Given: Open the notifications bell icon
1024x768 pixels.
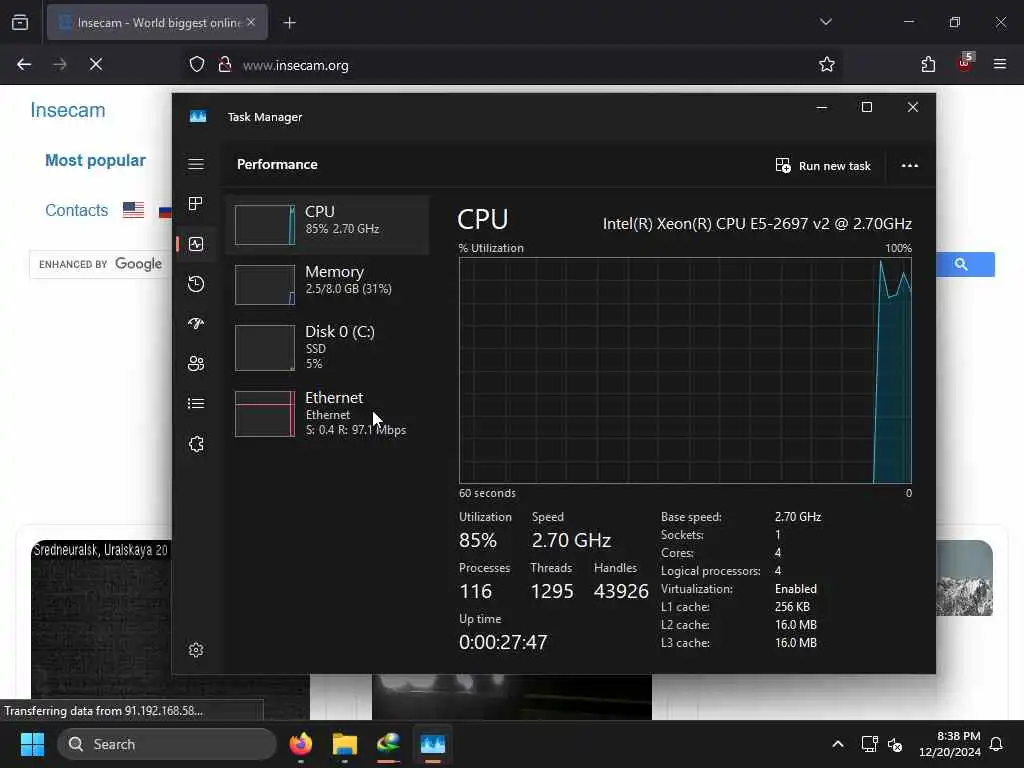Looking at the screenshot, I should coord(997,744).
